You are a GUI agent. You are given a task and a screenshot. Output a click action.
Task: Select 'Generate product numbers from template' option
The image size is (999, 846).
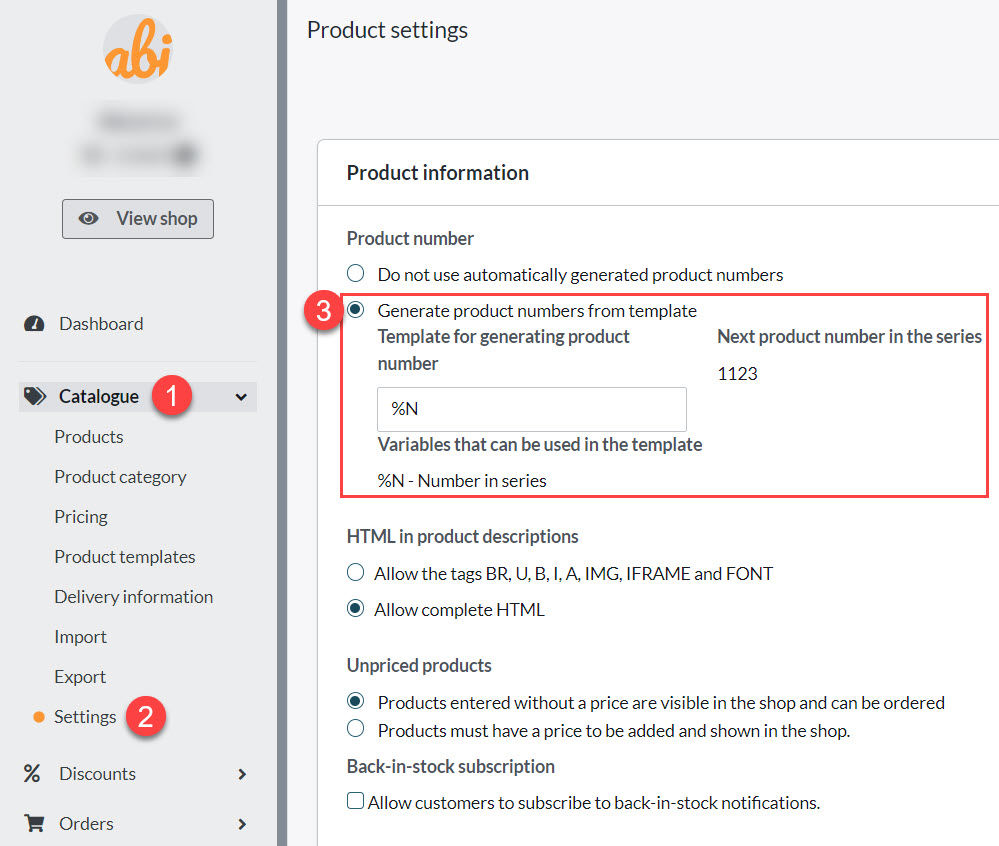[355, 310]
